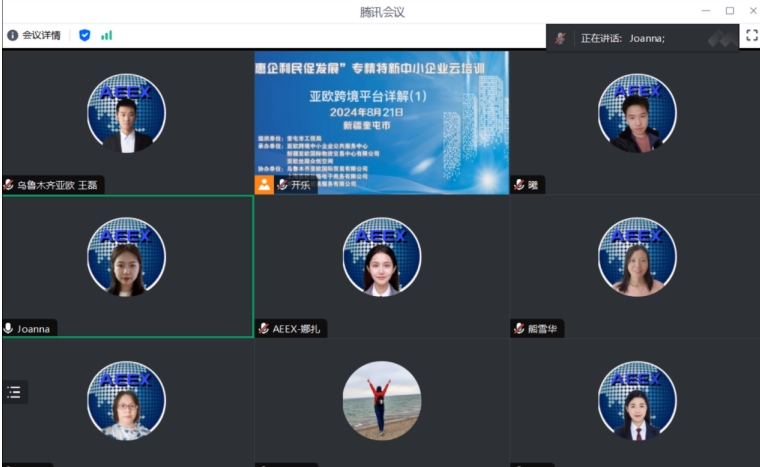Viewport: 760px width, 467px height.
Task: Click the beach photo avatar
Action: 381,400
